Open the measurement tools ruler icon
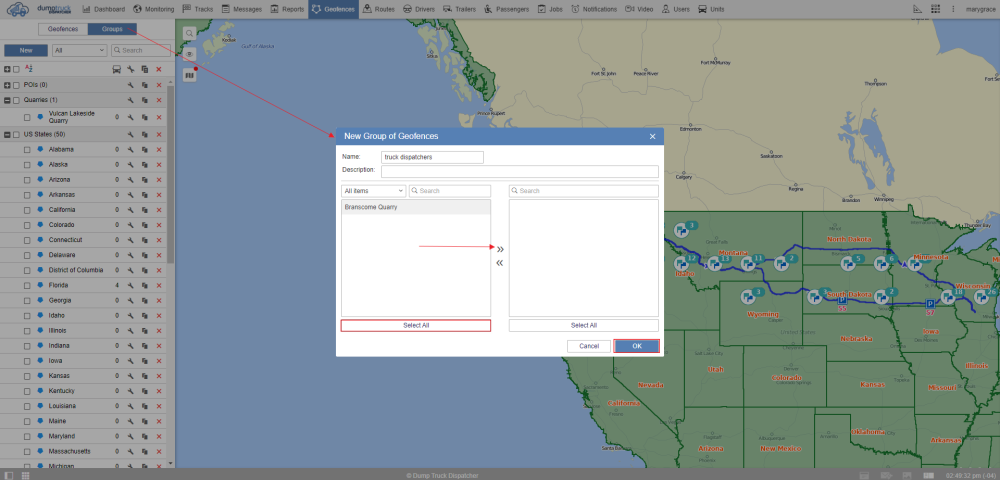The image size is (1000, 480). click(189, 74)
